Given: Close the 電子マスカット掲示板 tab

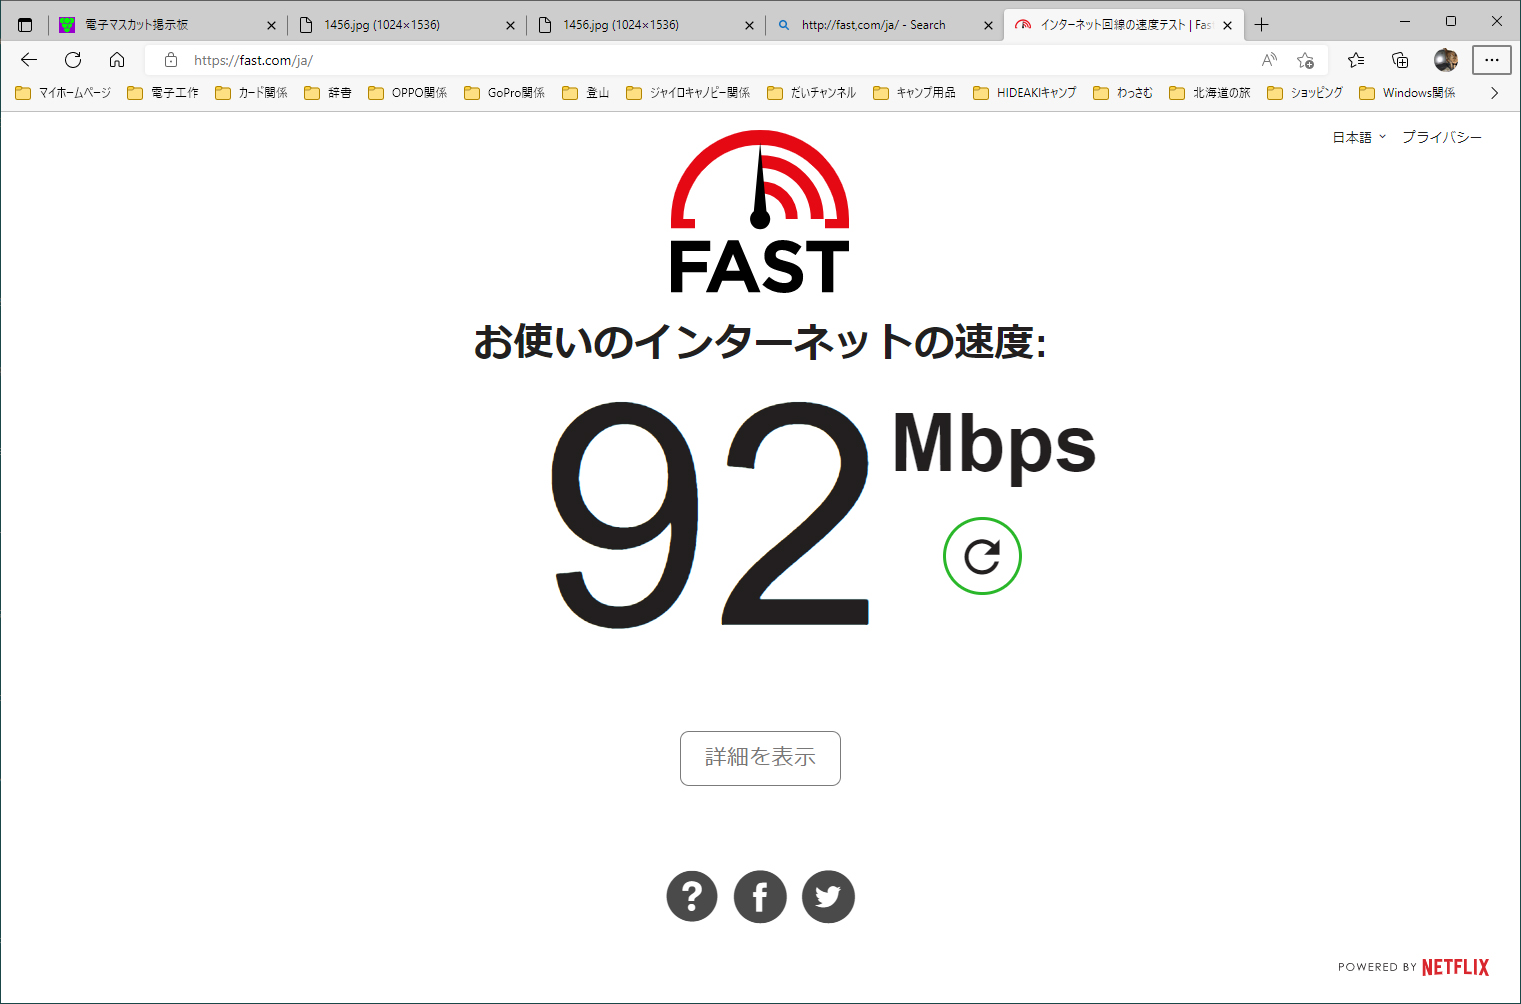Looking at the screenshot, I should pos(271,26).
